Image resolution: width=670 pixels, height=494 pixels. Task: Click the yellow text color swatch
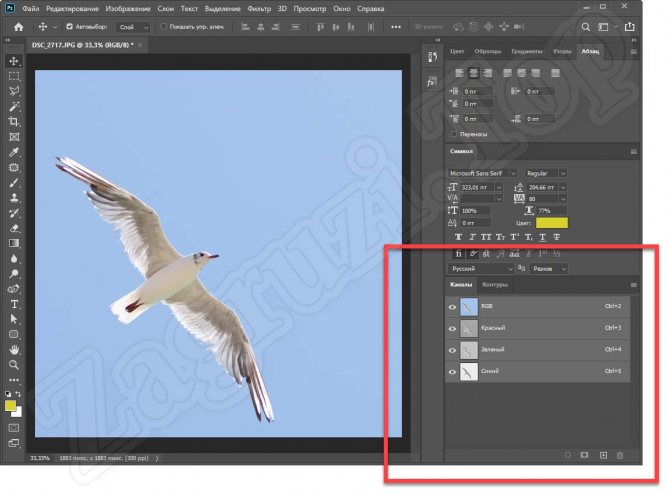[x=552, y=223]
